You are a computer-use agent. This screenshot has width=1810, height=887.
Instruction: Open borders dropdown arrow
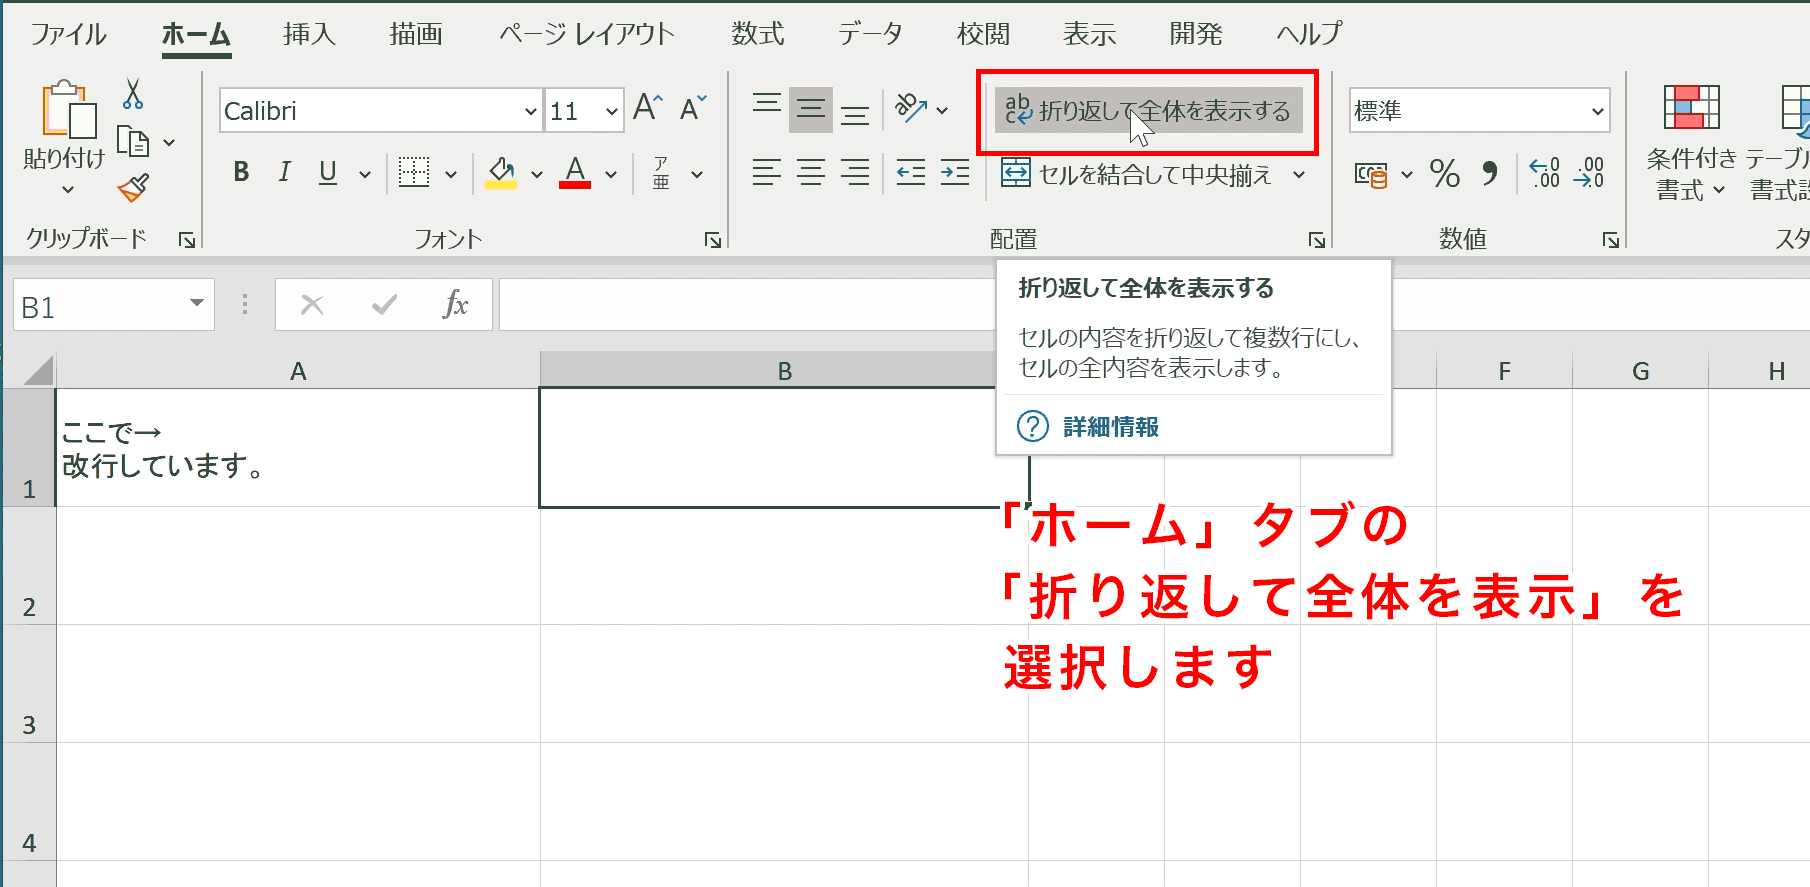pyautogui.click(x=451, y=174)
